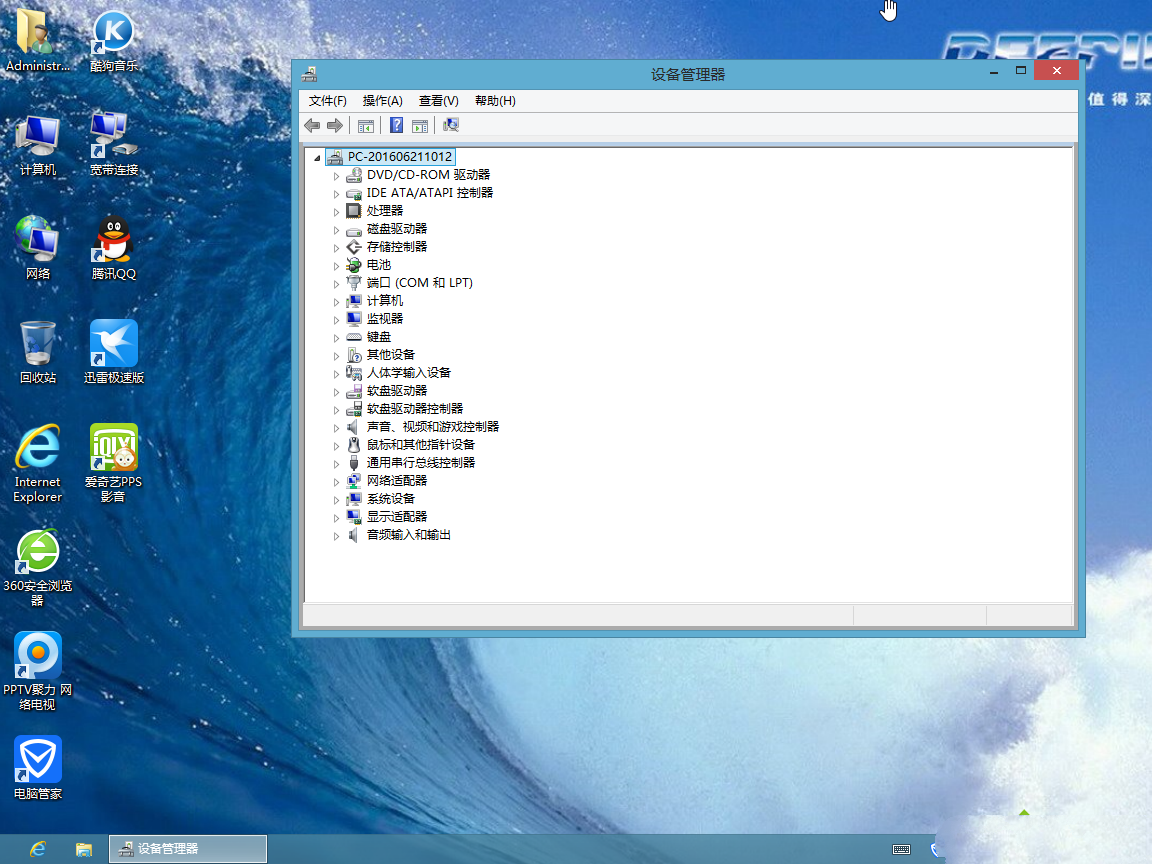This screenshot has height=864, width=1152.
Task: Show the action pane via its toolbar icon
Action: tap(420, 125)
